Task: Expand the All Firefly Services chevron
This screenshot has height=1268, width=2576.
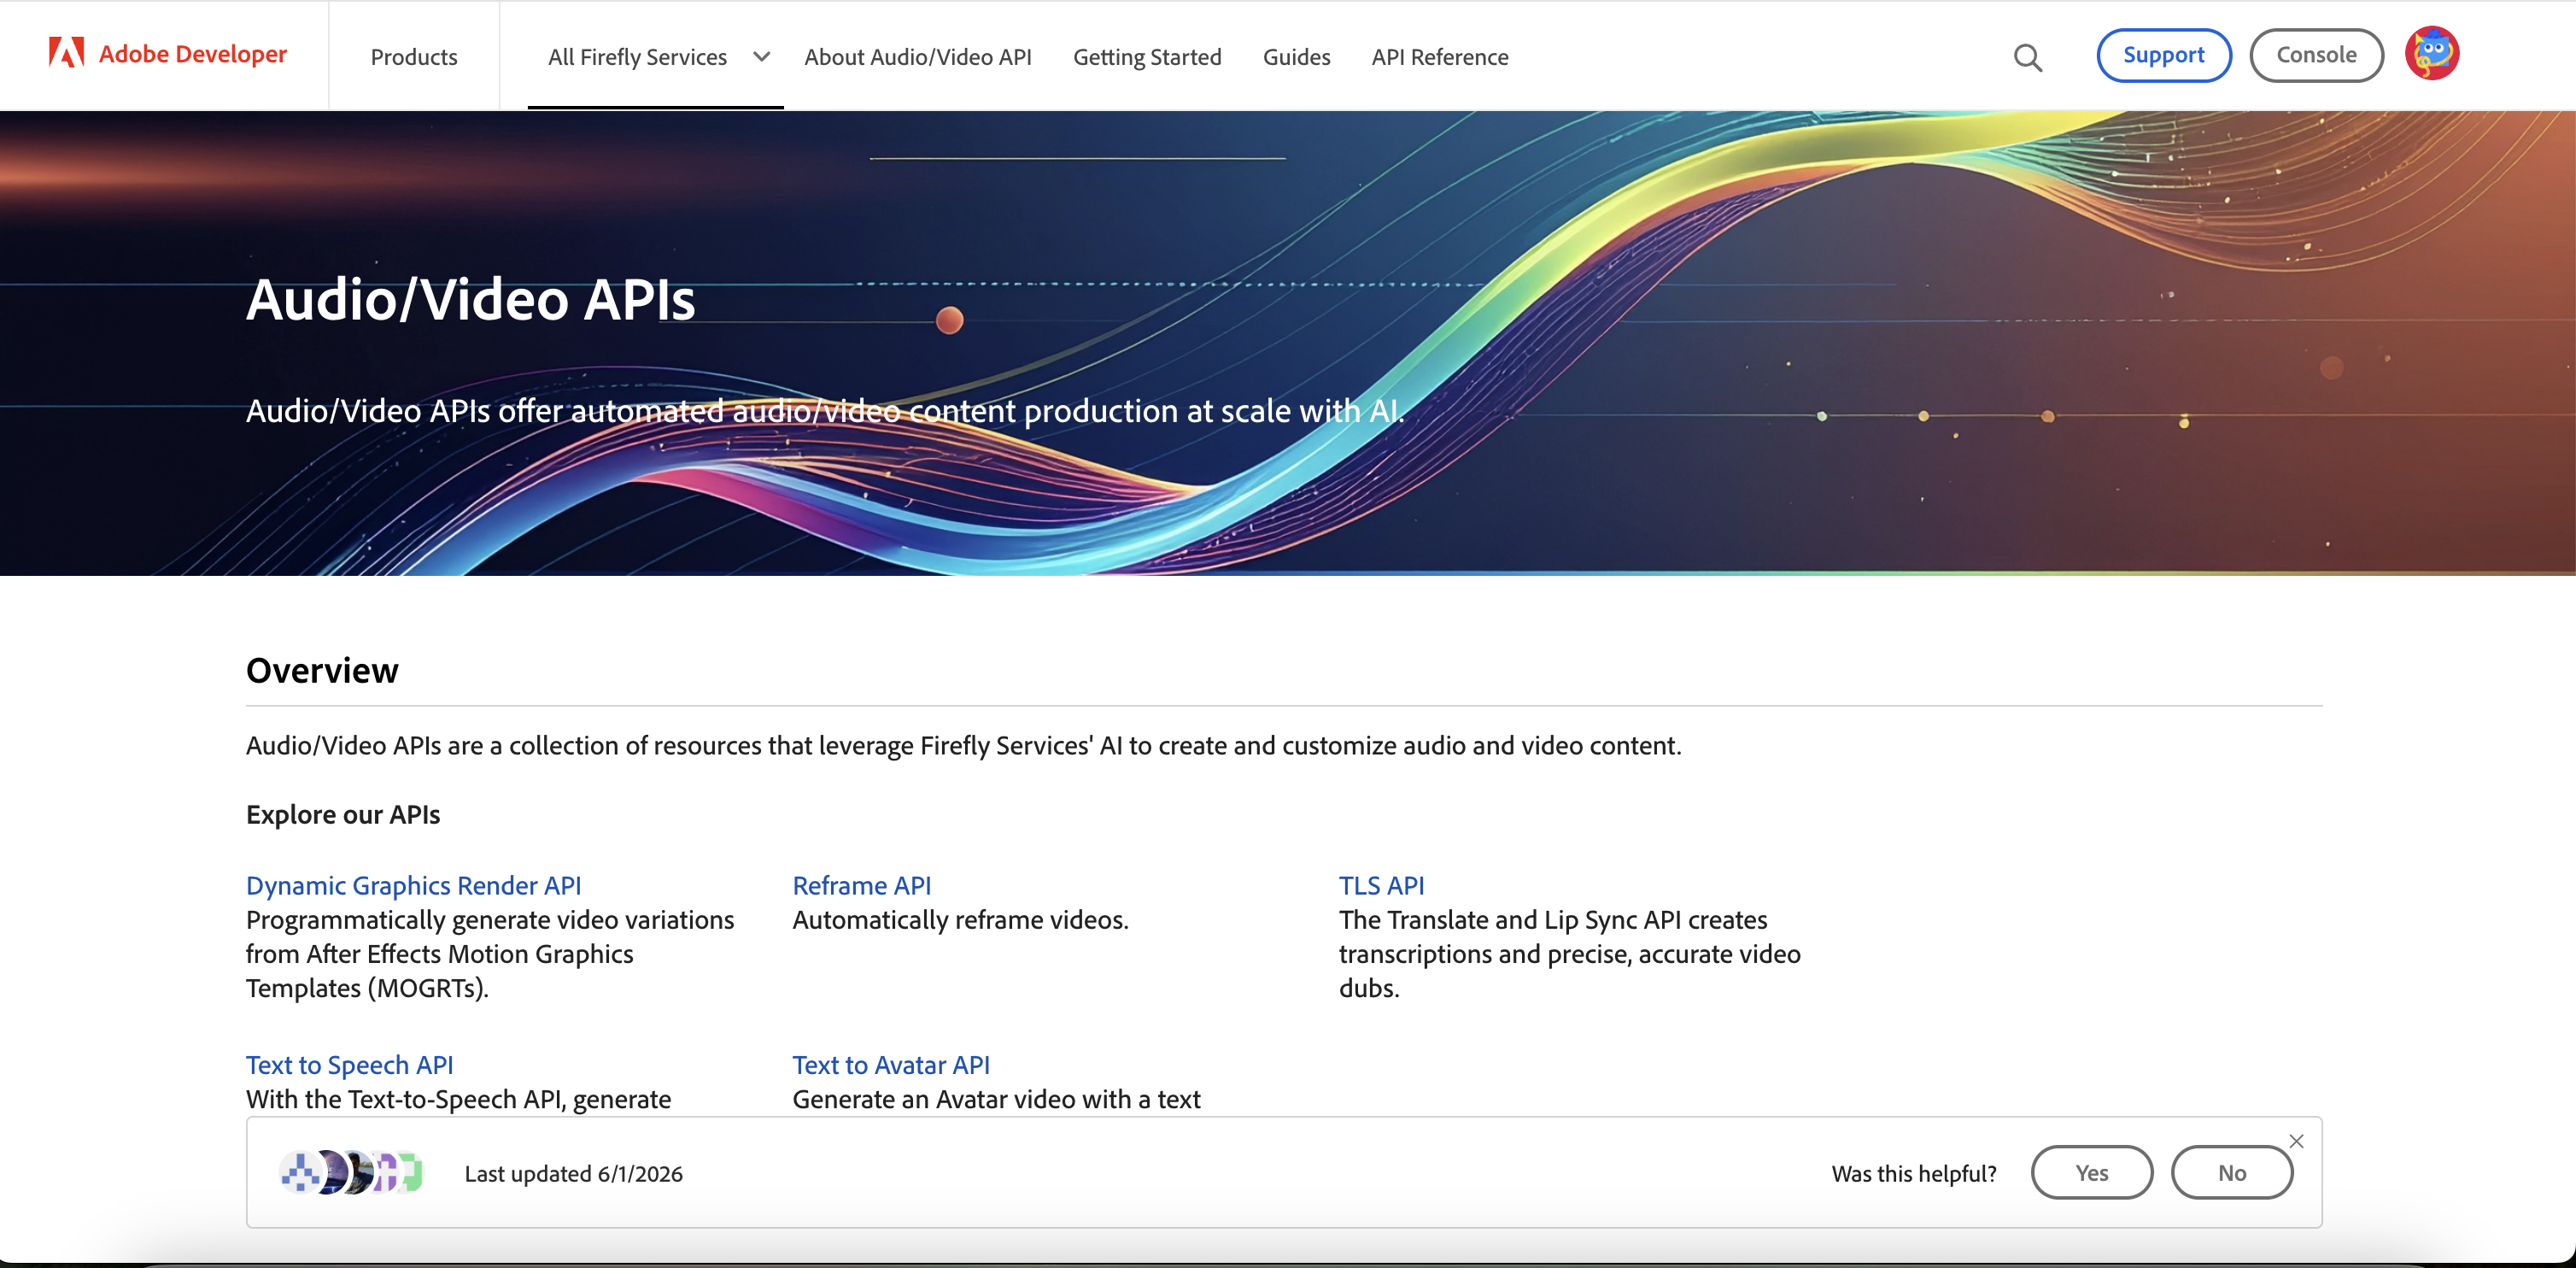Action: (761, 57)
